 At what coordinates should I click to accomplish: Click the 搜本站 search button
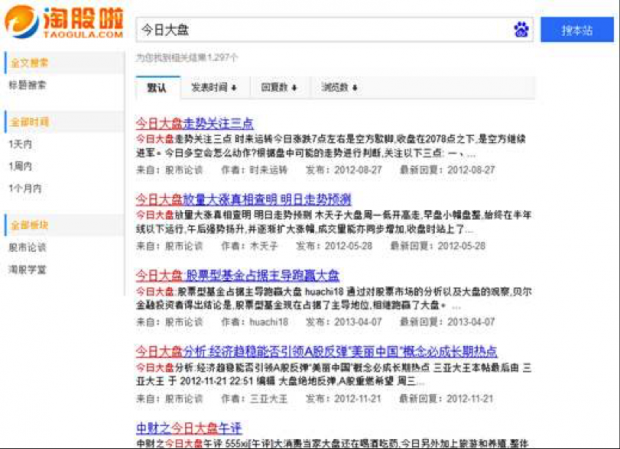pos(576,30)
